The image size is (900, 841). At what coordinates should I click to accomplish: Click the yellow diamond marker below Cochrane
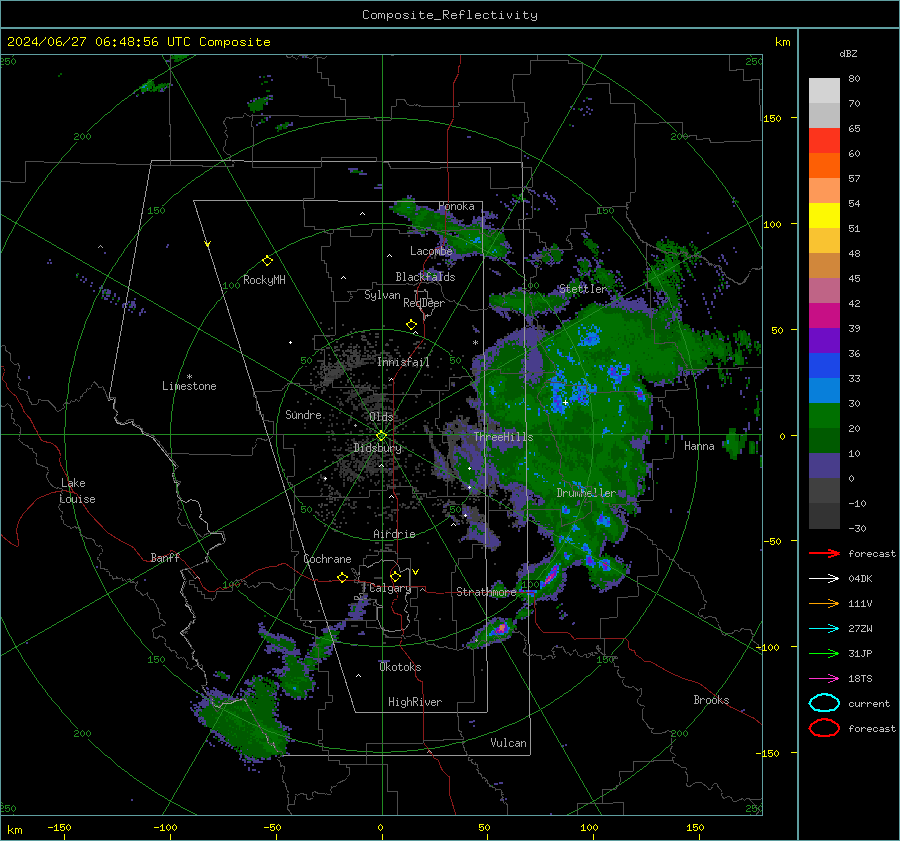click(343, 578)
